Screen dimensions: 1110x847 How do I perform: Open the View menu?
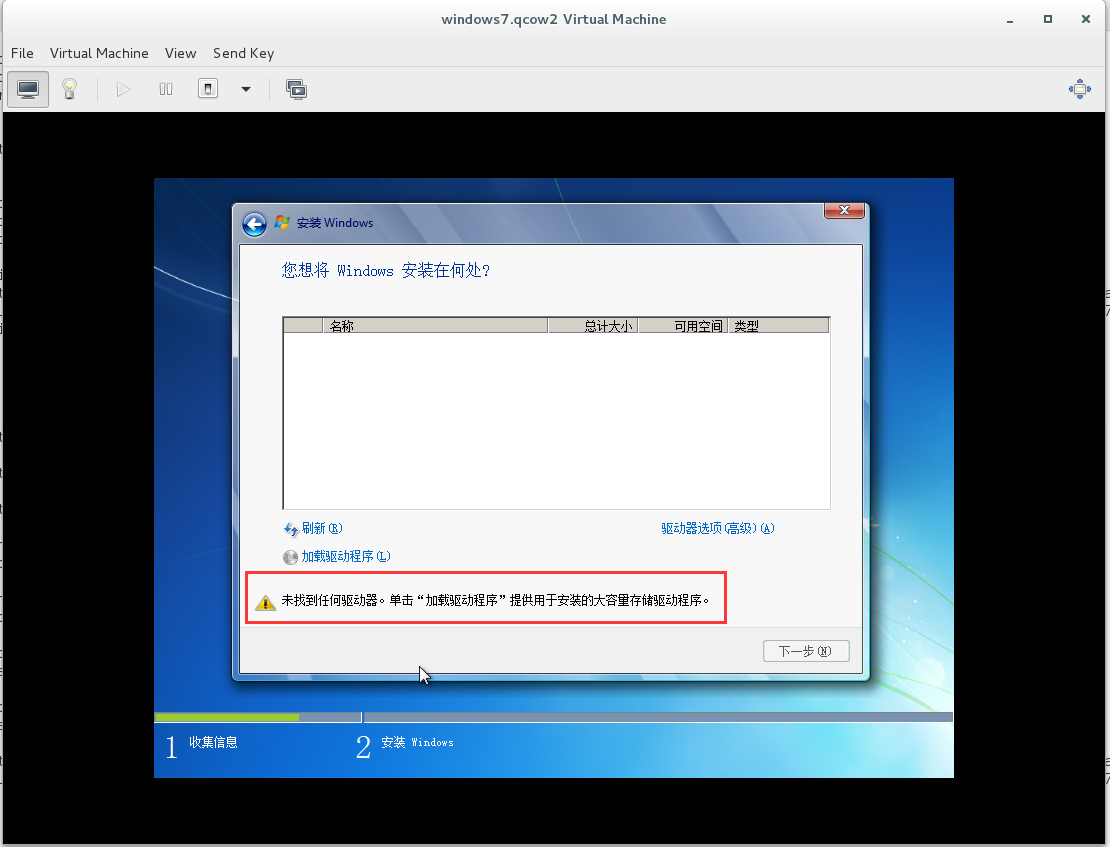coord(181,53)
